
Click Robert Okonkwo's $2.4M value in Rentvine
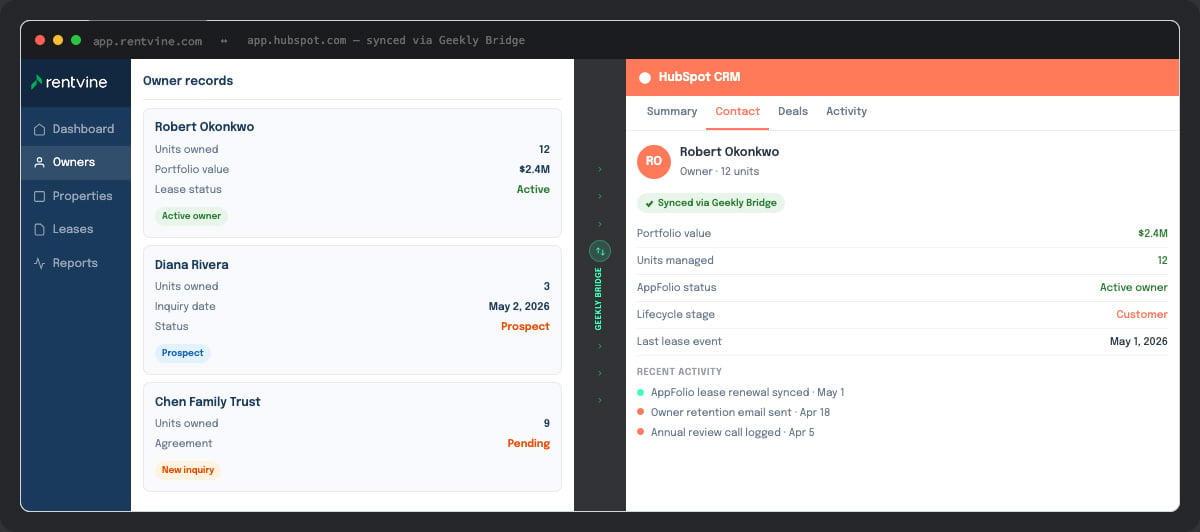point(534,169)
